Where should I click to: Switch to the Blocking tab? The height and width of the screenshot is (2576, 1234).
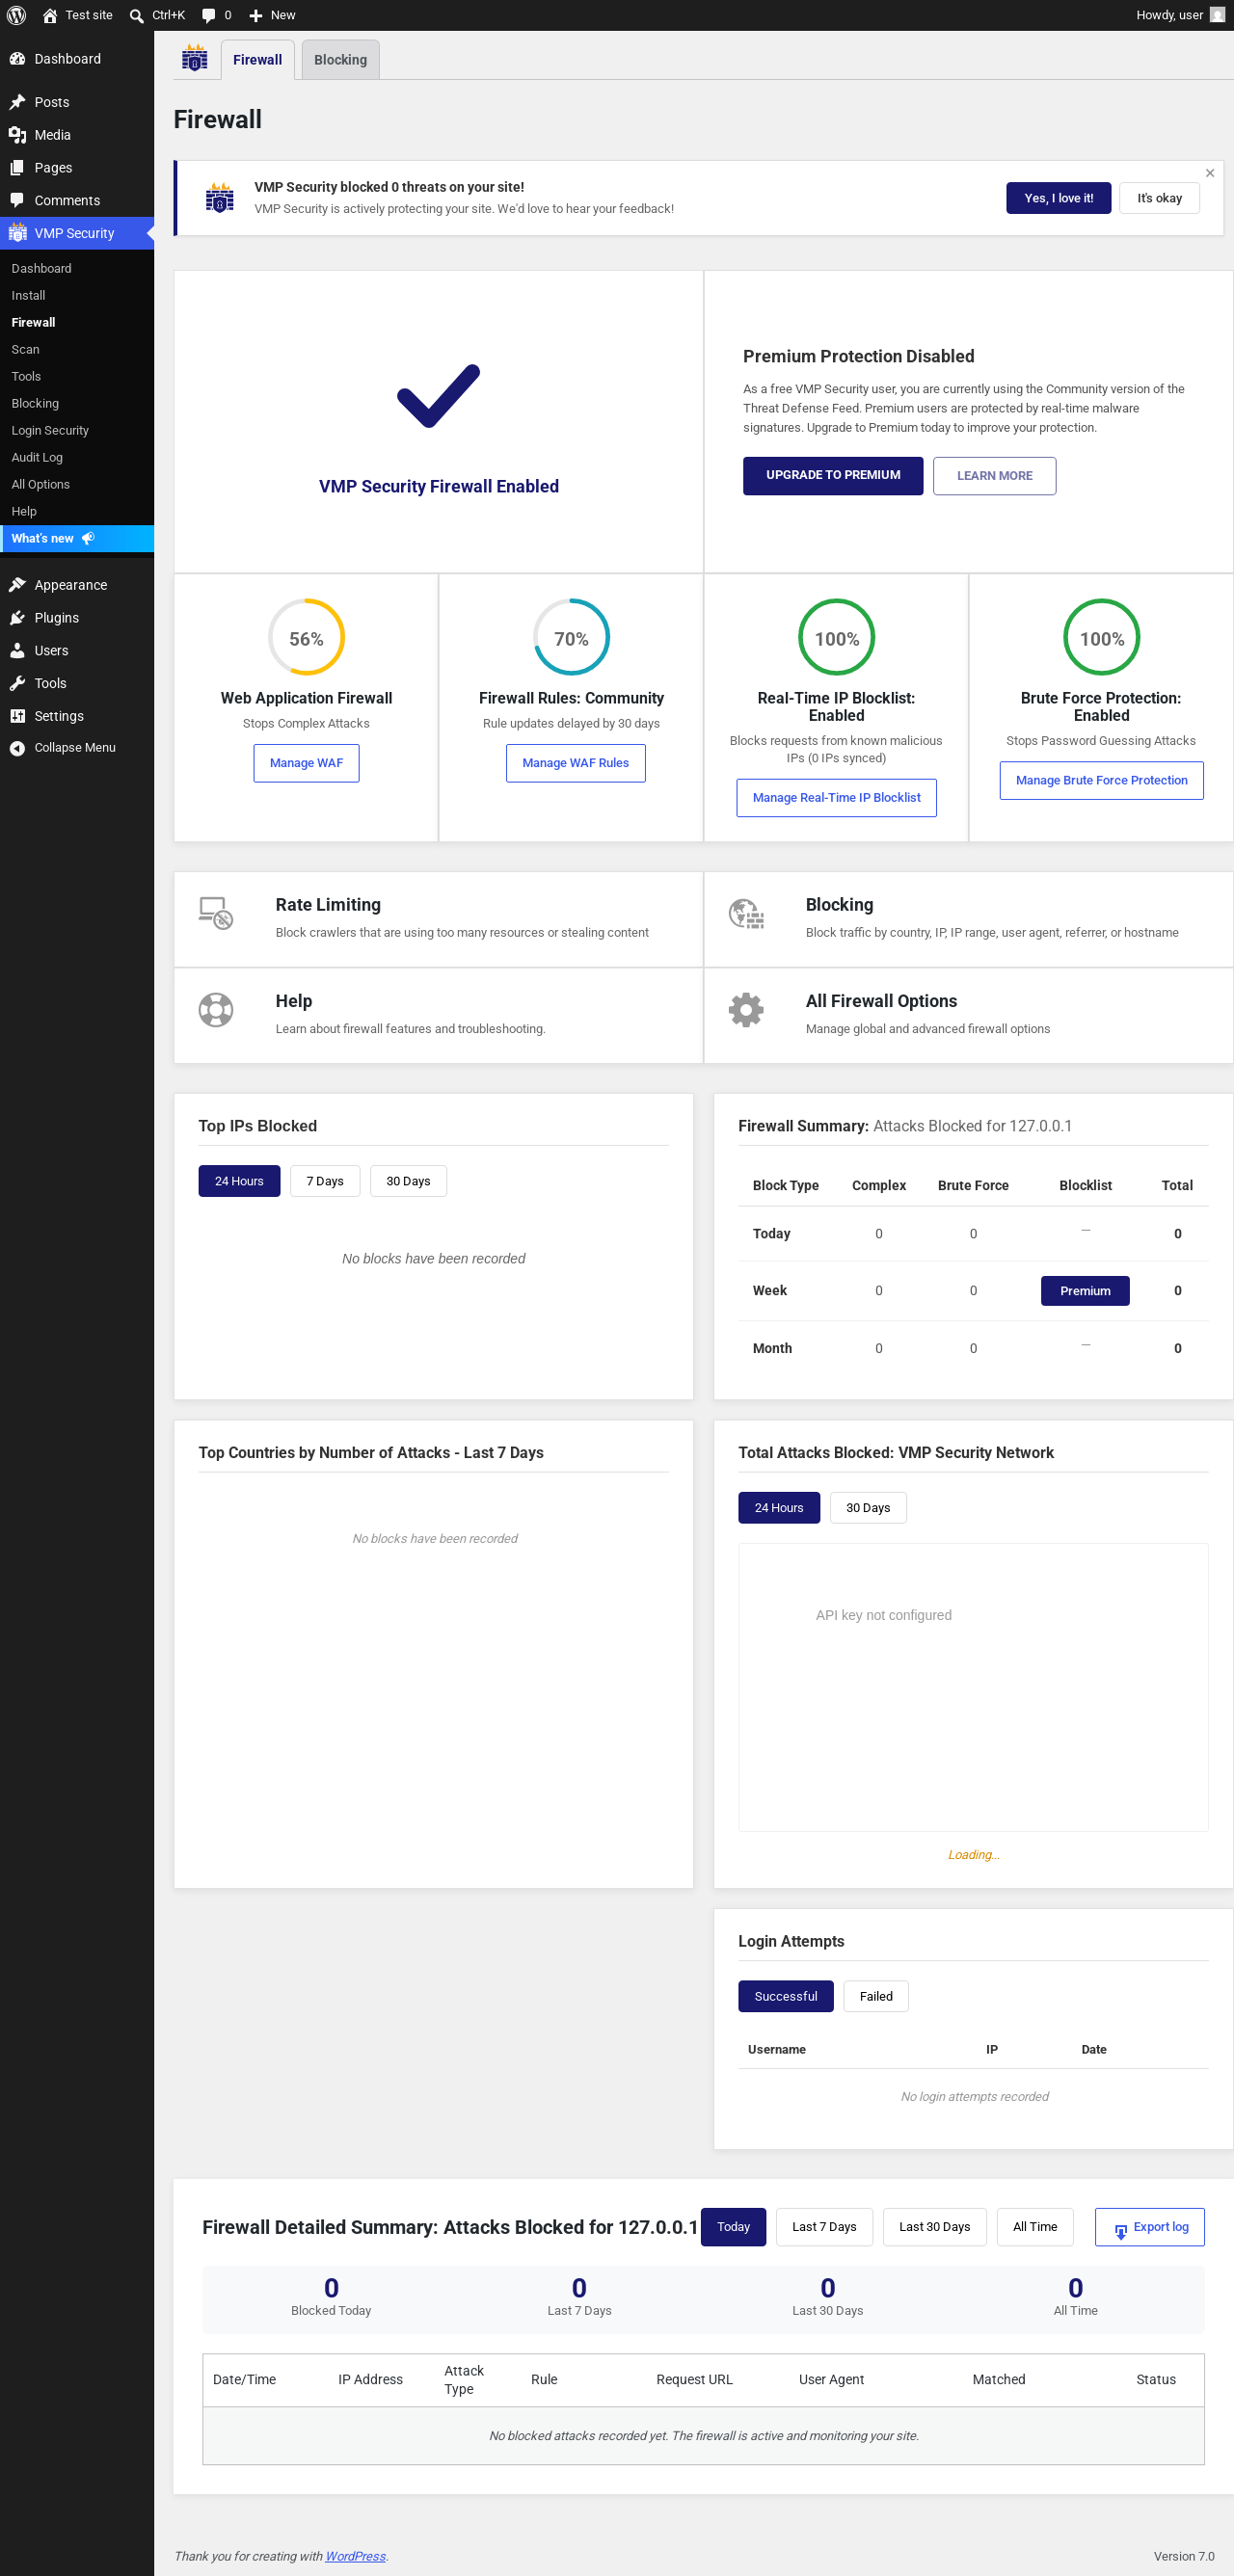click(340, 60)
